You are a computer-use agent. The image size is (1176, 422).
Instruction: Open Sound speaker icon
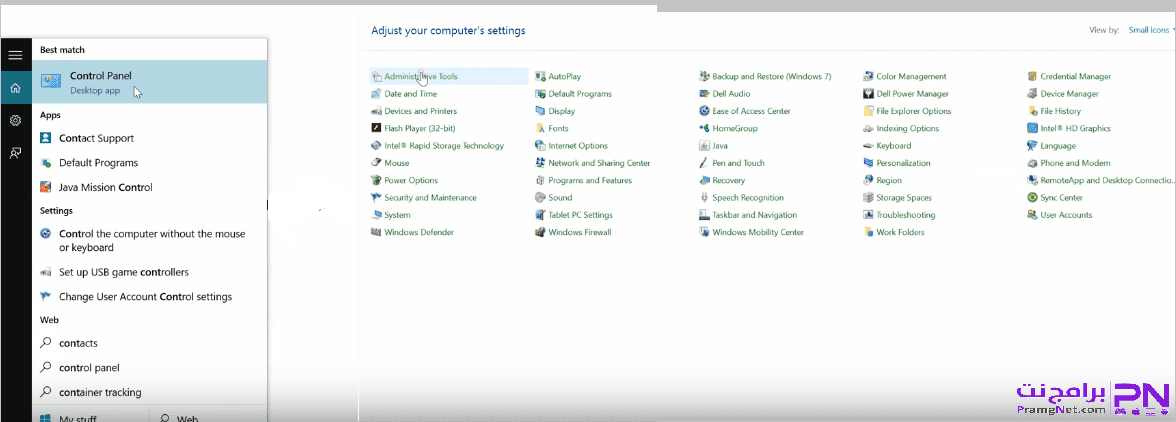click(x=541, y=198)
